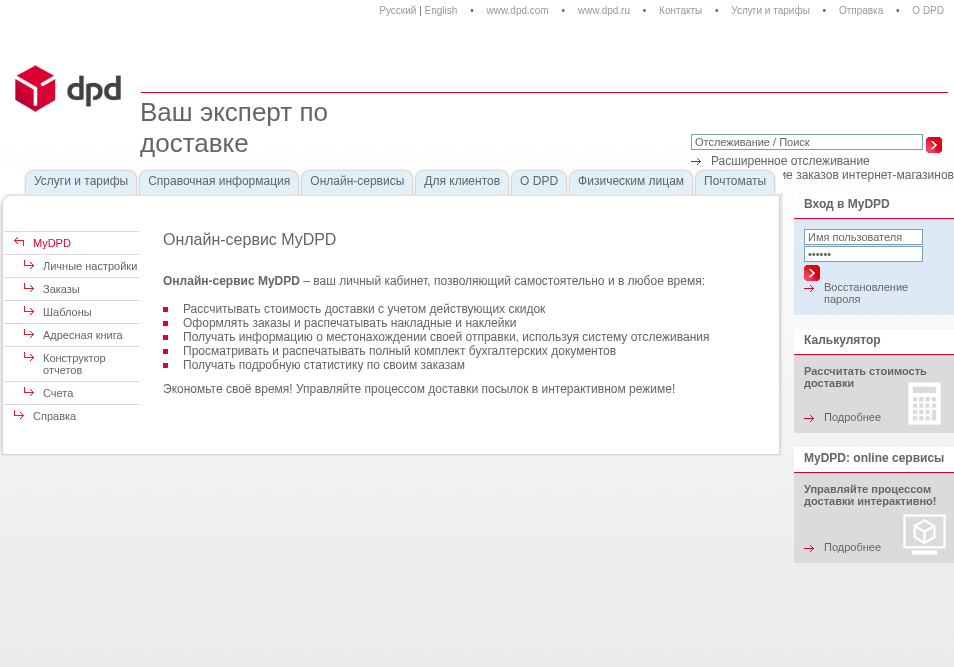Open the Справочная информация tab
The height and width of the screenshot is (667, 954).
pyautogui.click(x=219, y=181)
